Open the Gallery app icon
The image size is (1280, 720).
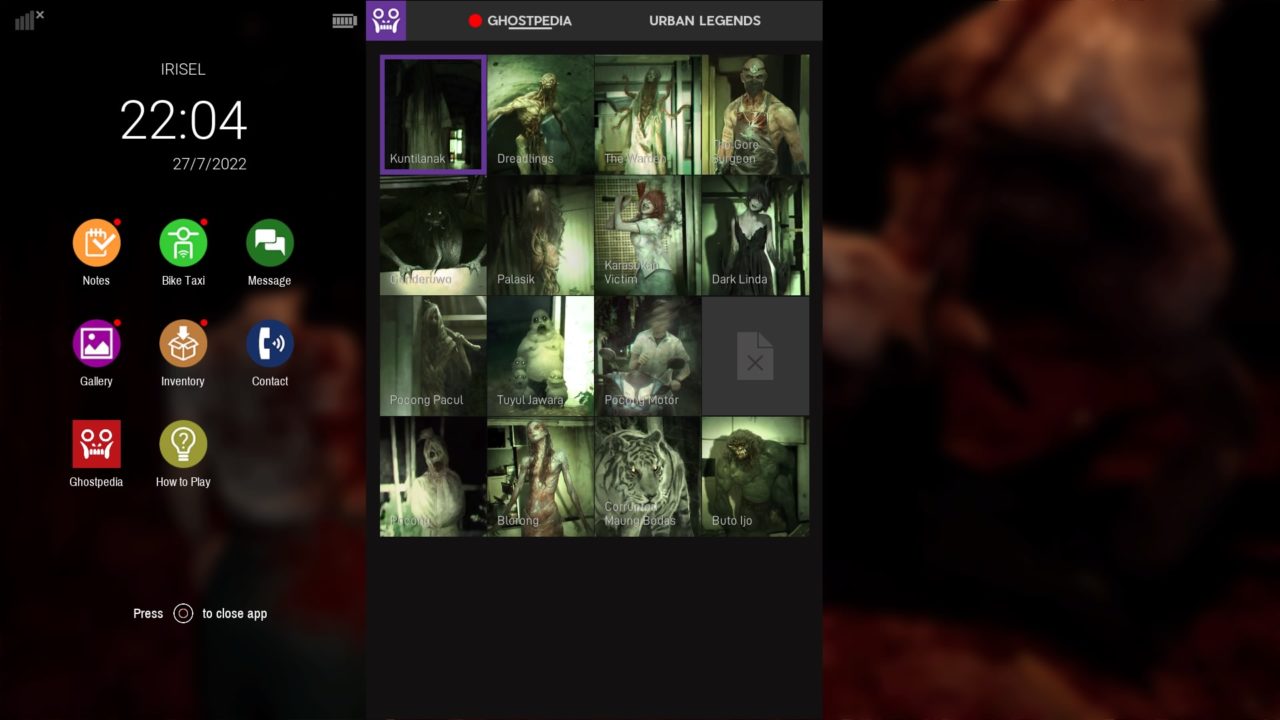coord(96,344)
